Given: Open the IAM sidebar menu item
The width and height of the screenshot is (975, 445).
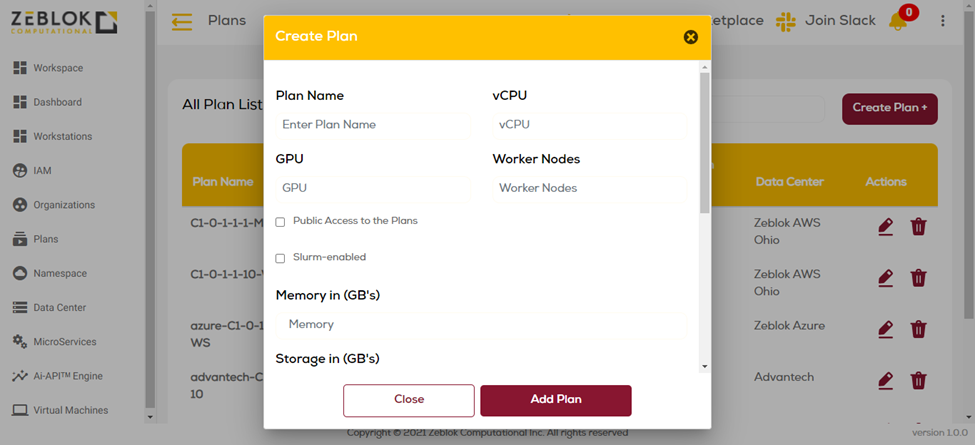Looking at the screenshot, I should (42, 171).
